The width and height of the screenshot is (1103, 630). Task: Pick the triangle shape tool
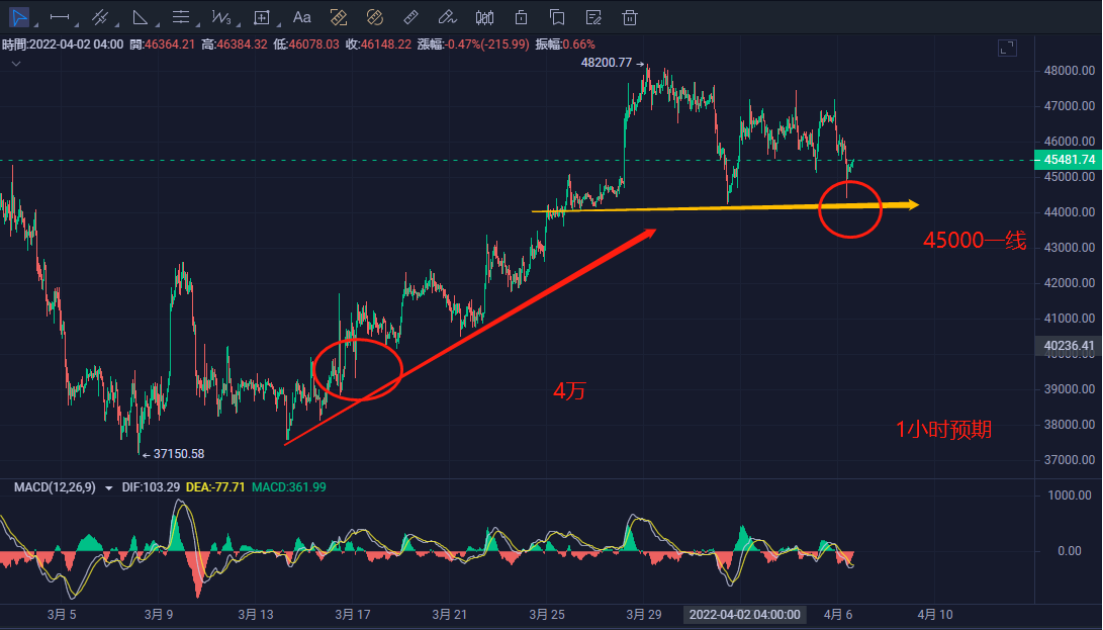141,17
